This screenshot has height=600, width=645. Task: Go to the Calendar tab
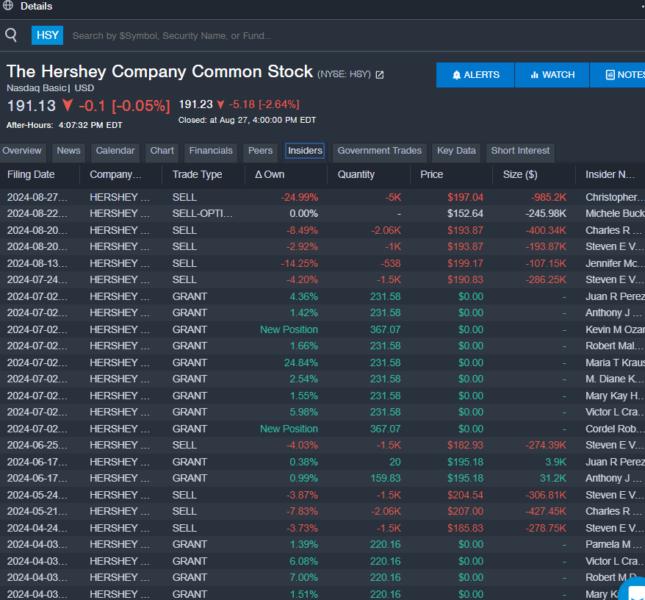[115, 151]
